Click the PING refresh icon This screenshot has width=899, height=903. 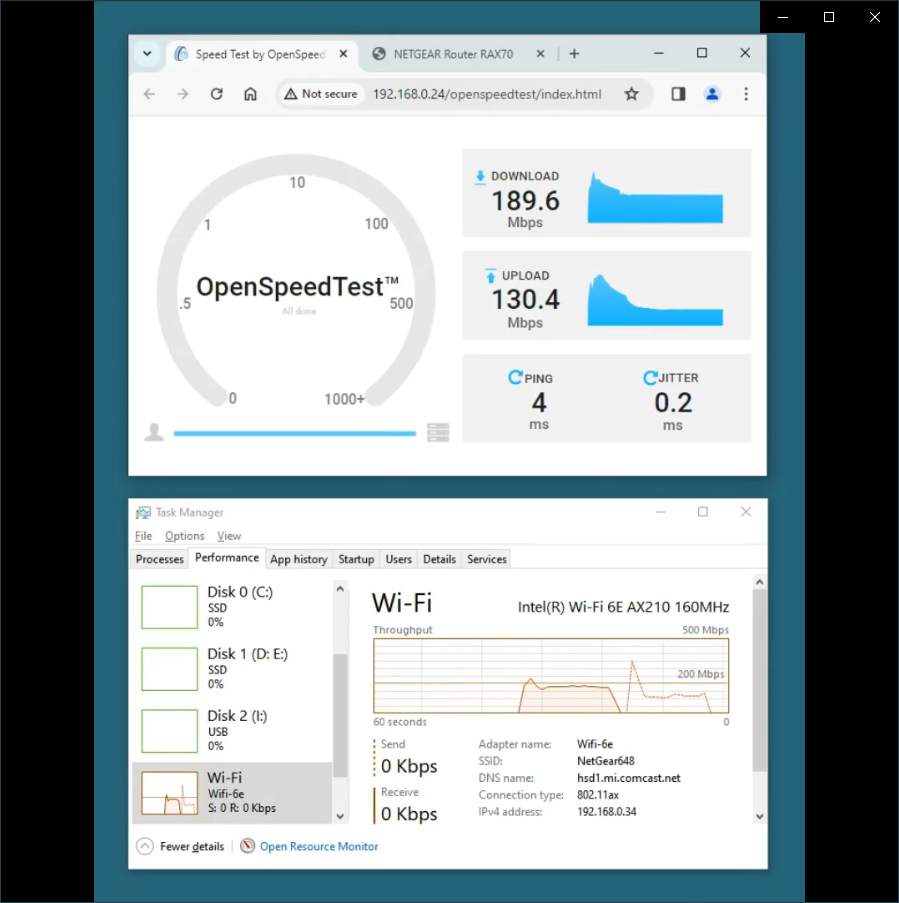(515, 378)
